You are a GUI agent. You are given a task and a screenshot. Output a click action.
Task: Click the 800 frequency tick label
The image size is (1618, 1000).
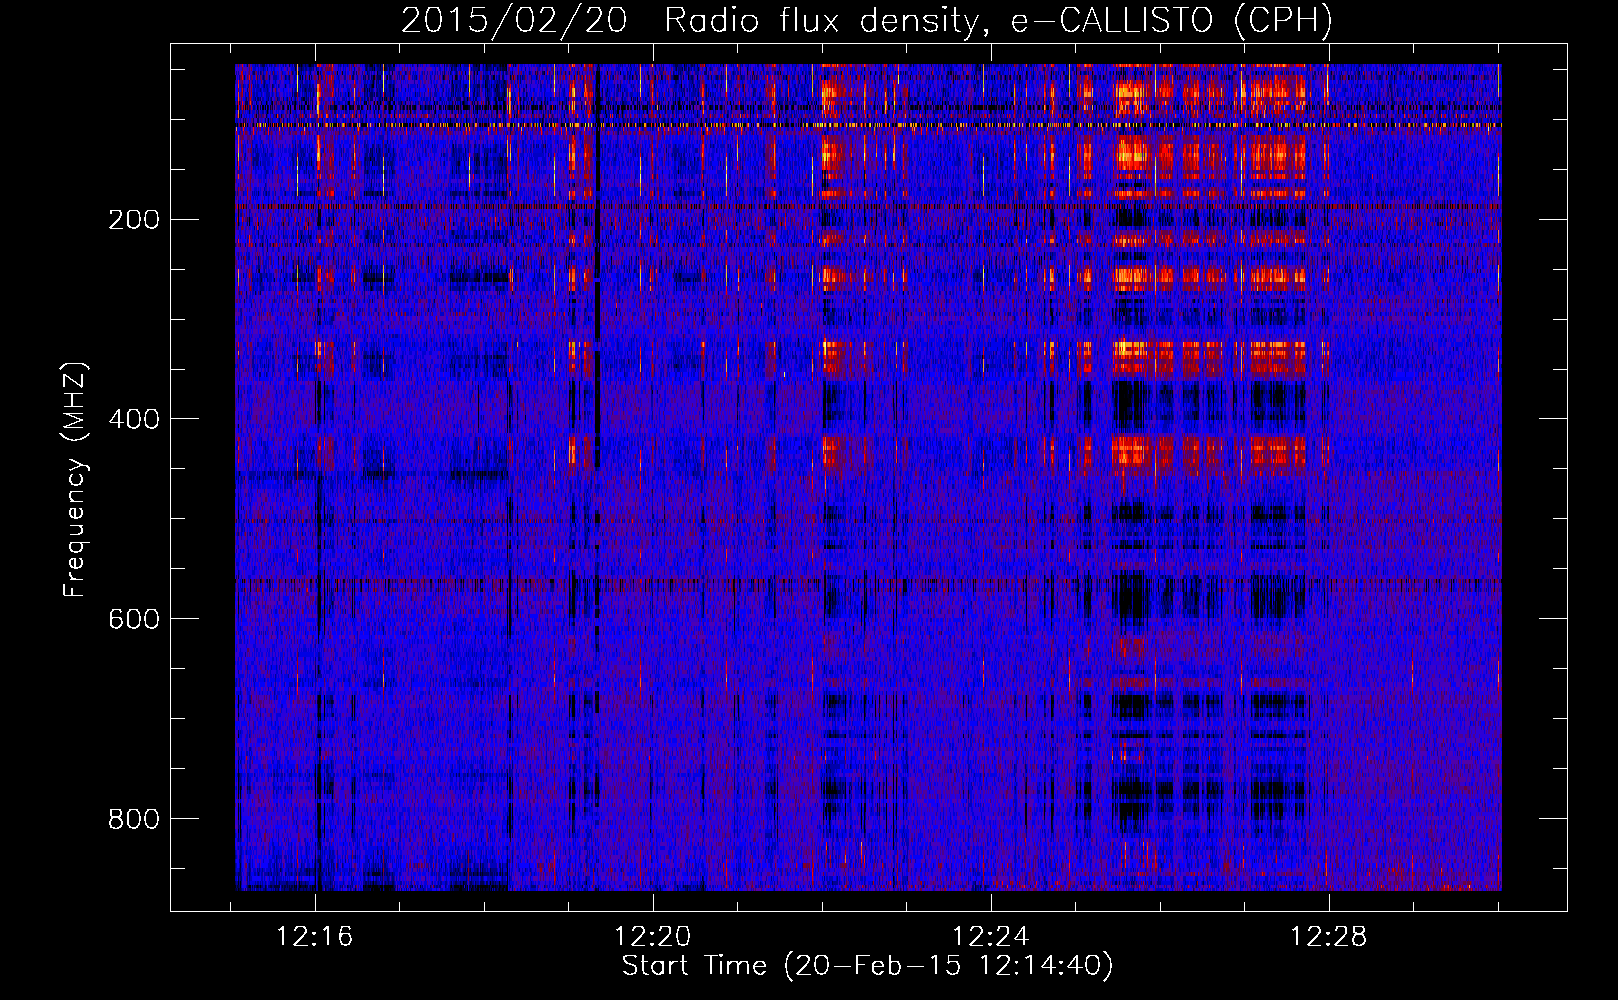(134, 819)
